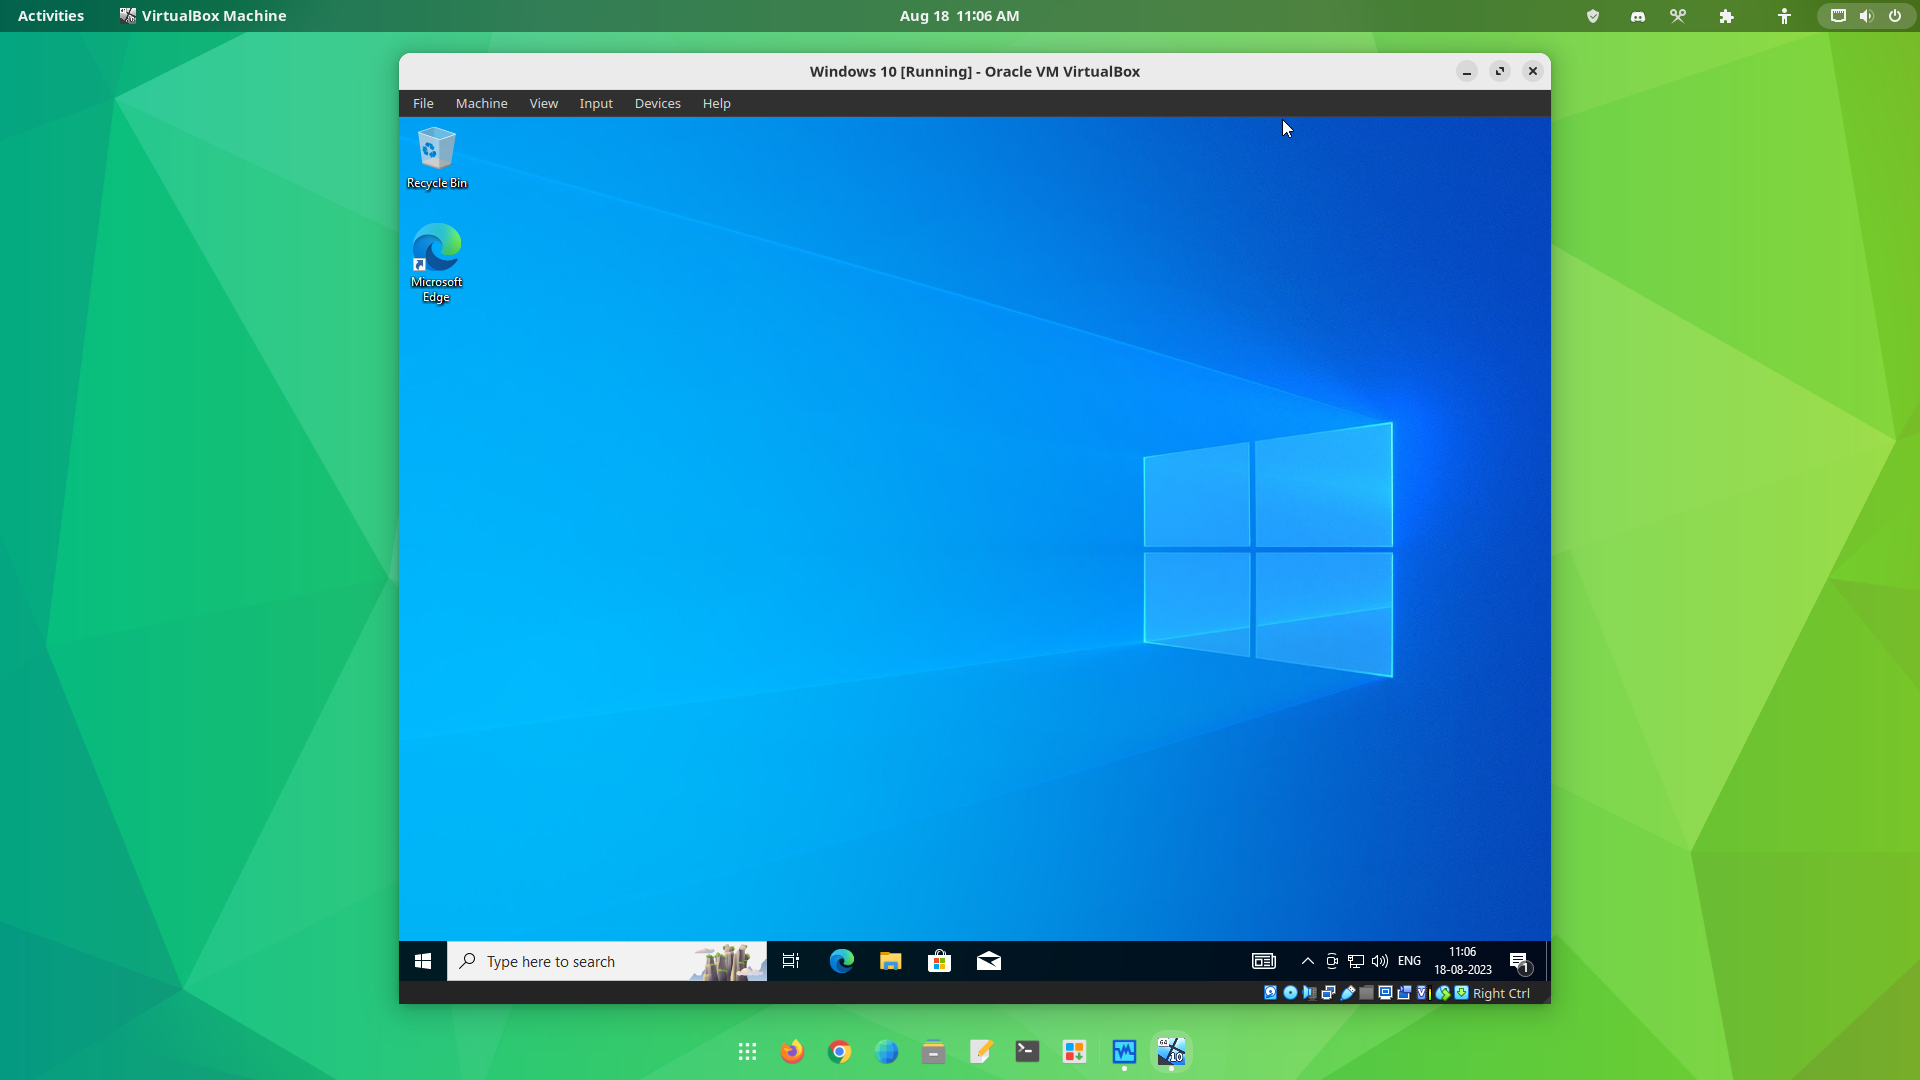Viewport: 1920px width, 1080px height.
Task: Open File Explorer from taskbar
Action: (890, 960)
